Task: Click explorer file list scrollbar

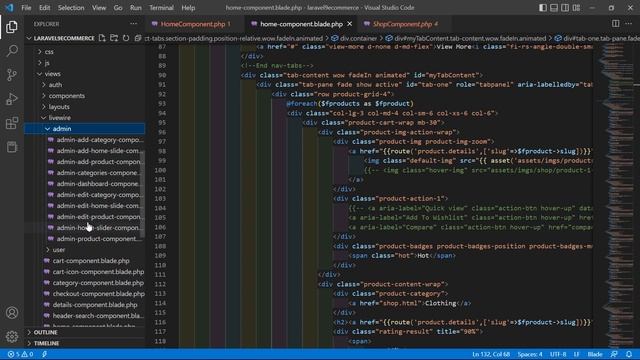Action: [142, 194]
